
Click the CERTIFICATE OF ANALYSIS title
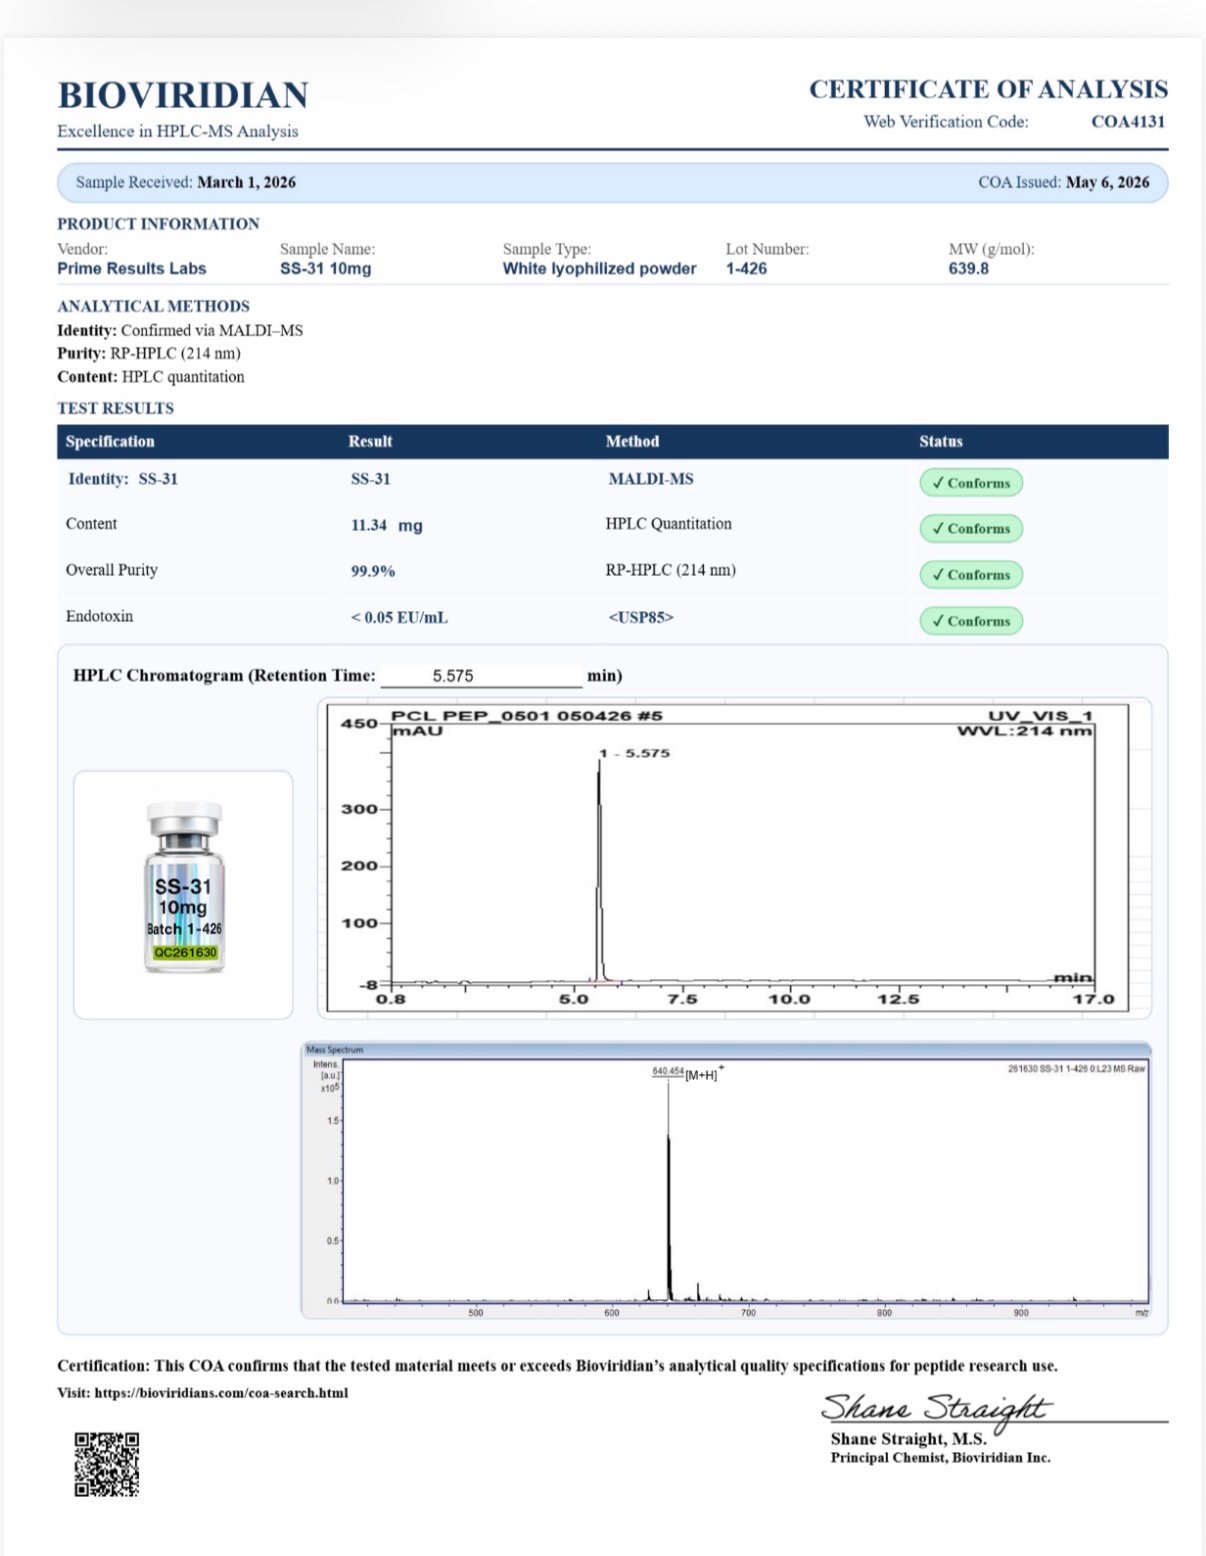point(988,89)
